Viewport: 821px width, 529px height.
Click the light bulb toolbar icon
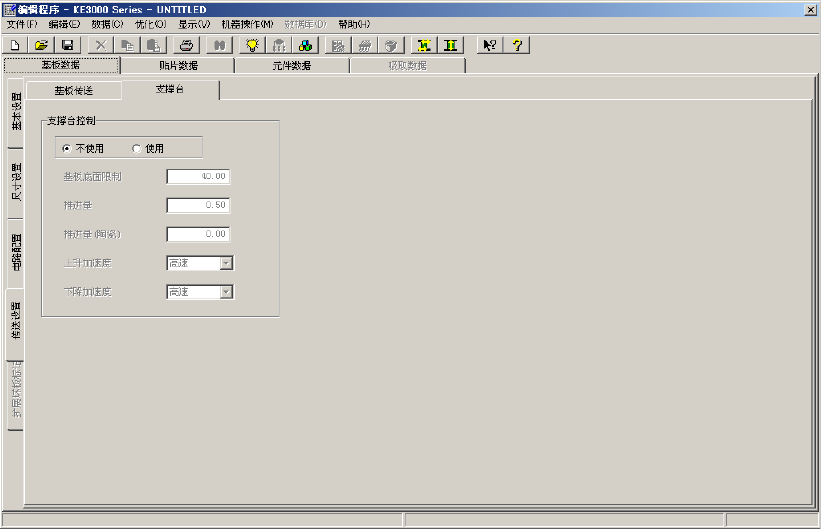(252, 46)
